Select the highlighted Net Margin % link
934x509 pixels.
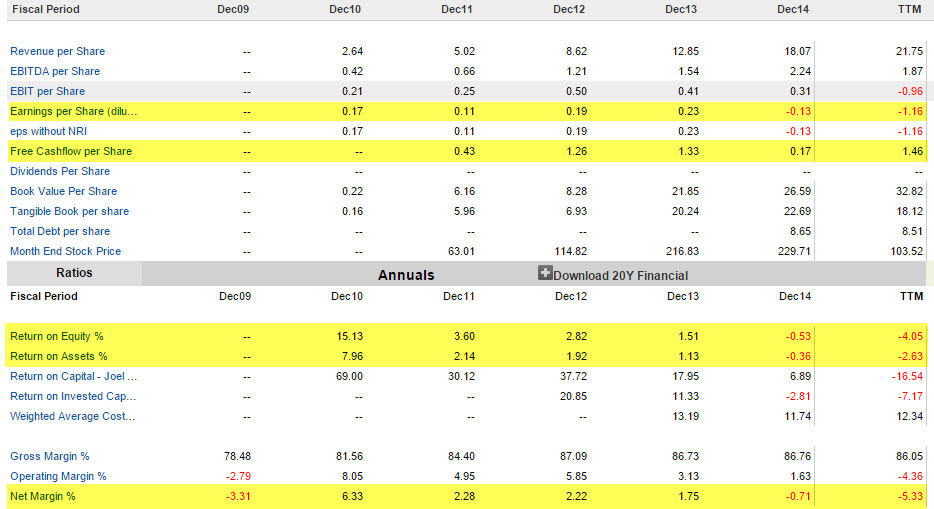43,496
